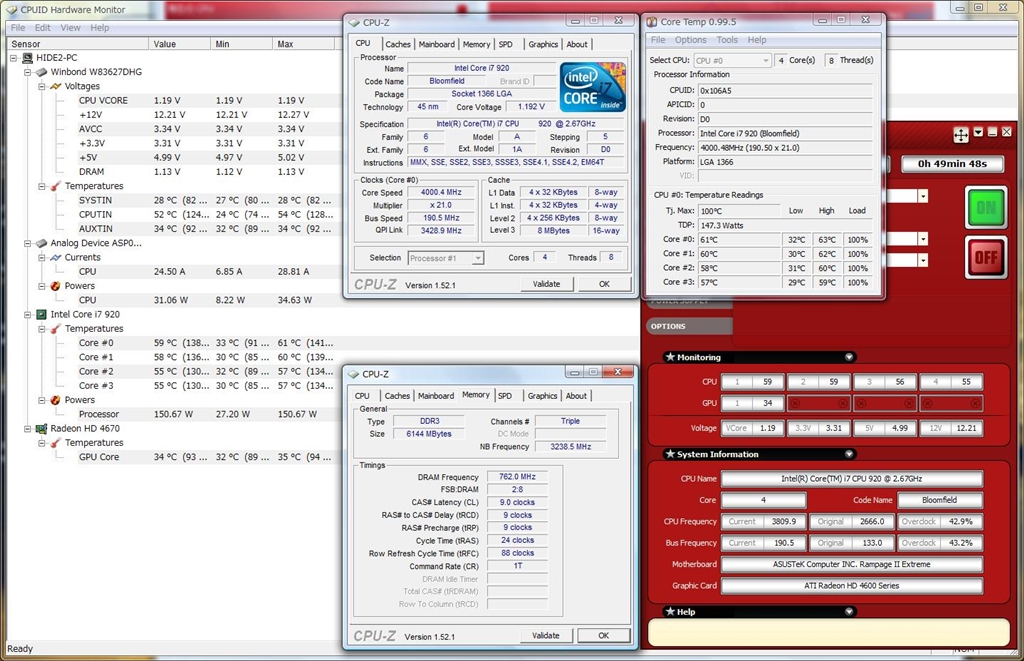
Task: Click the HIDE2-PC computer icon
Action: (28, 58)
